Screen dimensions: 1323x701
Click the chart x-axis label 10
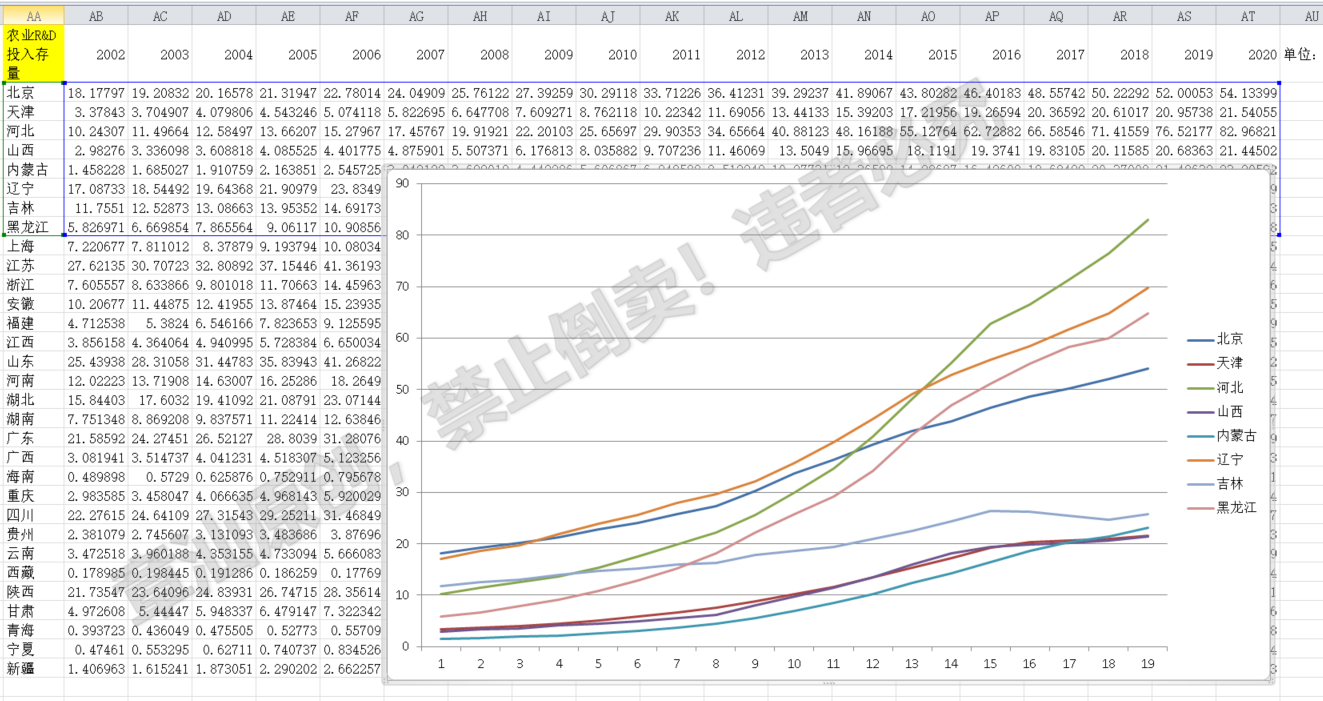[794, 663]
